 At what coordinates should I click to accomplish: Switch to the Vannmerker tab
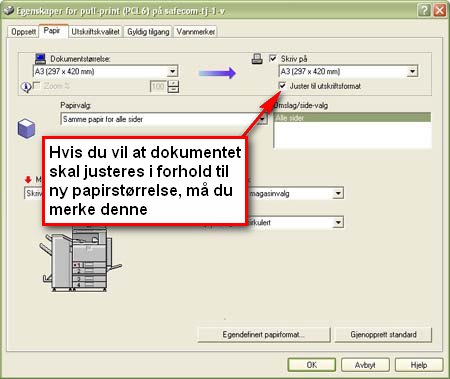coord(196,32)
